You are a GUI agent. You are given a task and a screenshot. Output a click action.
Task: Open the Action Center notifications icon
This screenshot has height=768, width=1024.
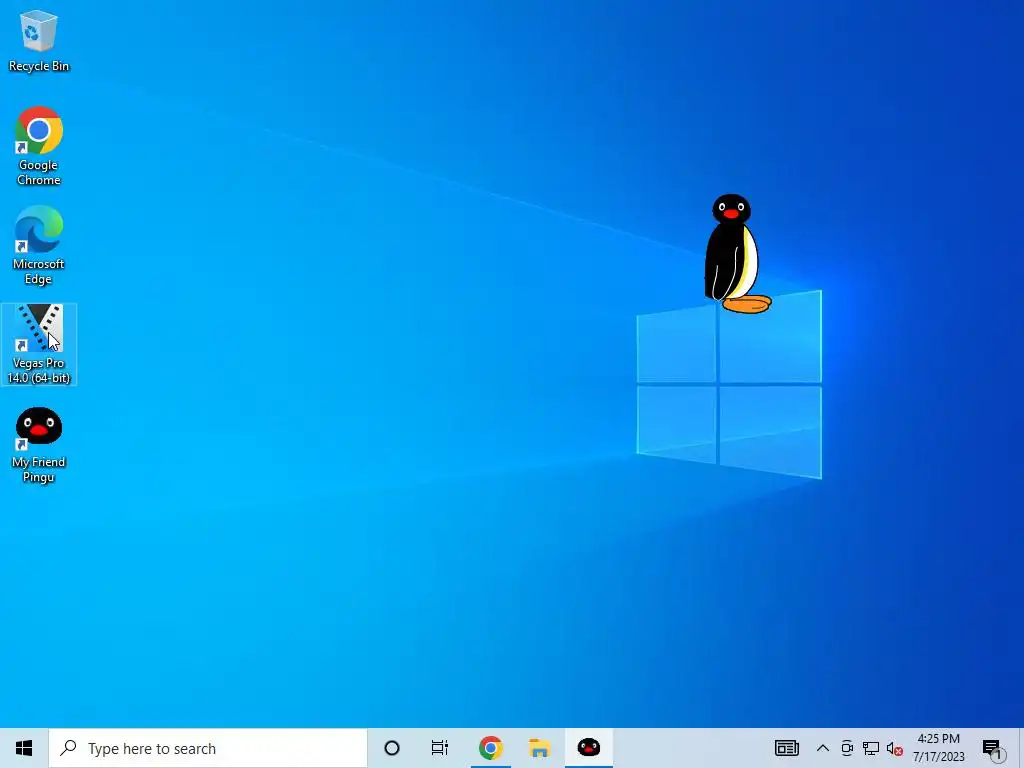(993, 749)
